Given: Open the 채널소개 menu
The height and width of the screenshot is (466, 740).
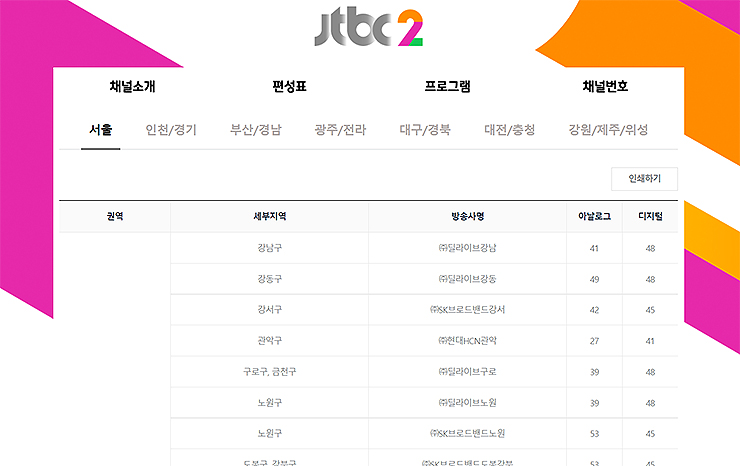Looking at the screenshot, I should [132, 86].
